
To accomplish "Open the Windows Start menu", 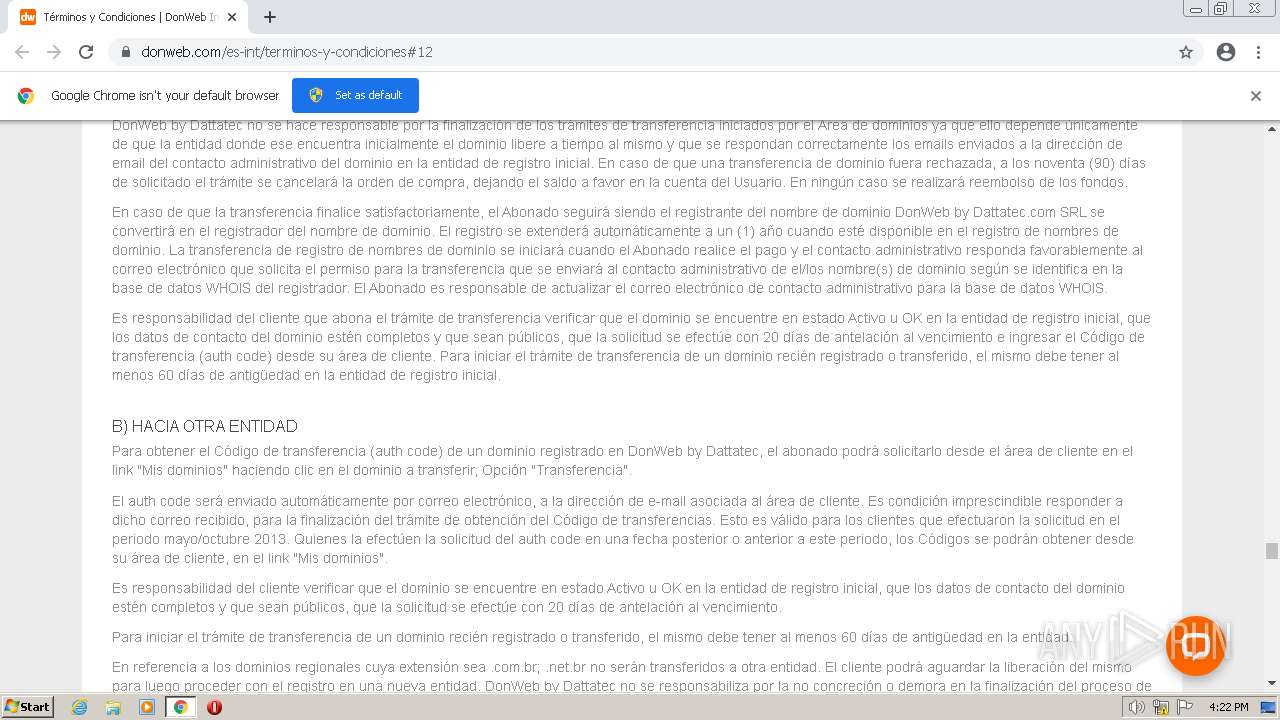I will tap(28, 706).
